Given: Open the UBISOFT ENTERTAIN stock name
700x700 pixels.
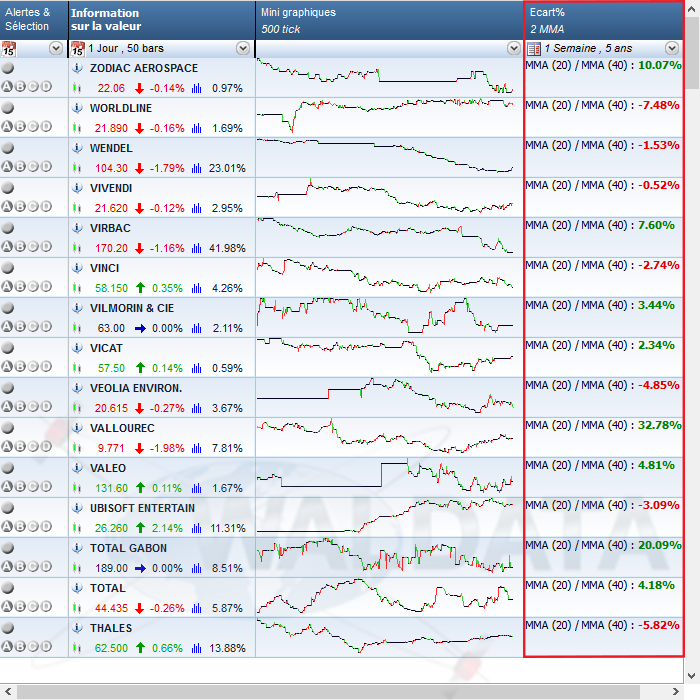Looking at the screenshot, I should tap(142, 508).
